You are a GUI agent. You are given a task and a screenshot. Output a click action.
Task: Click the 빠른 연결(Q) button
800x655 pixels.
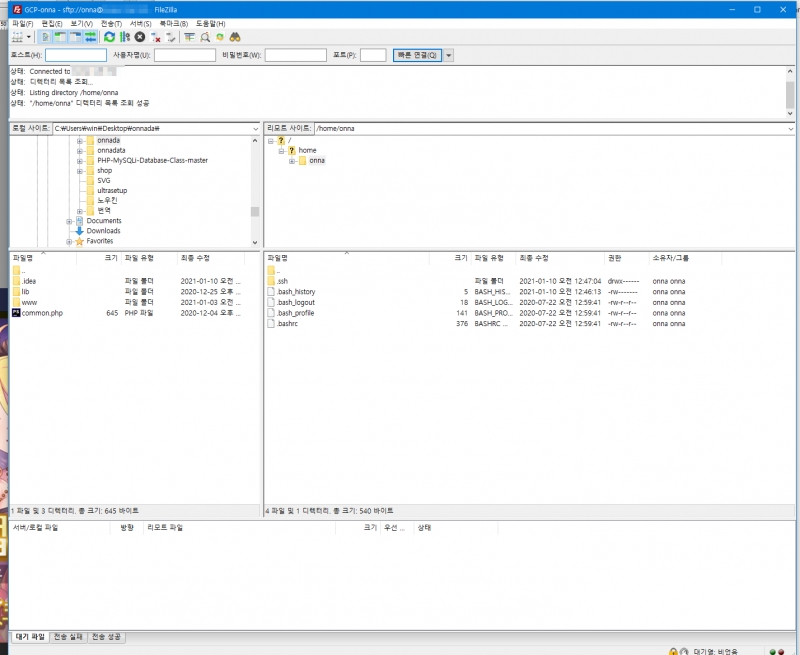[x=416, y=55]
